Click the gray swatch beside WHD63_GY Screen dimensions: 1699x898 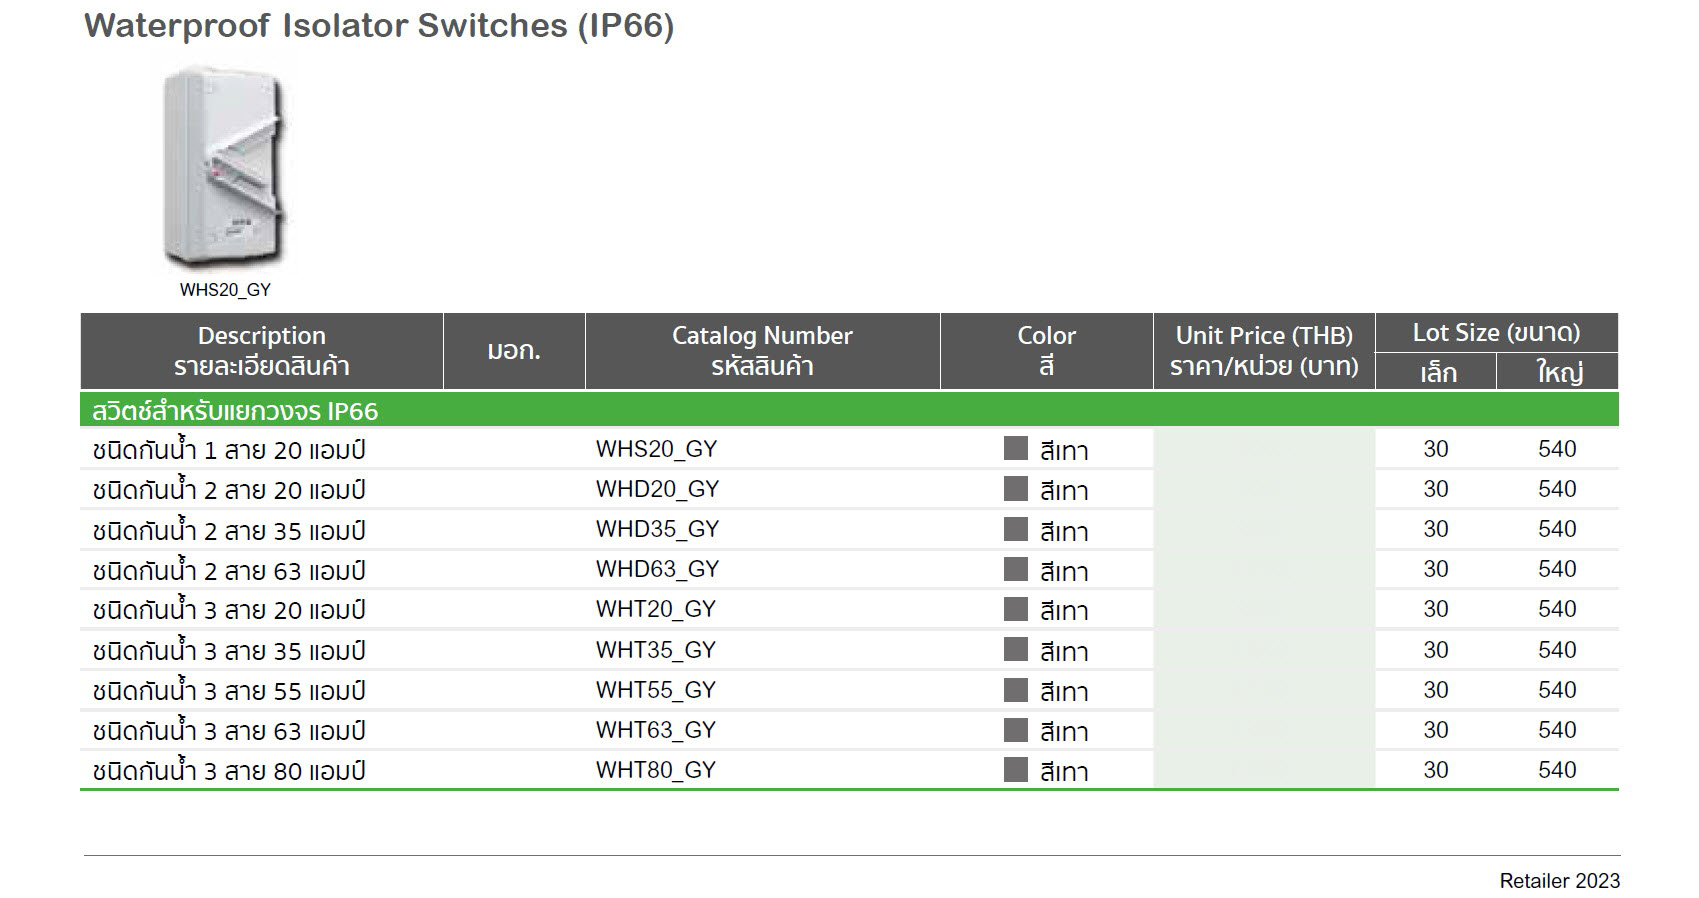tap(1015, 569)
